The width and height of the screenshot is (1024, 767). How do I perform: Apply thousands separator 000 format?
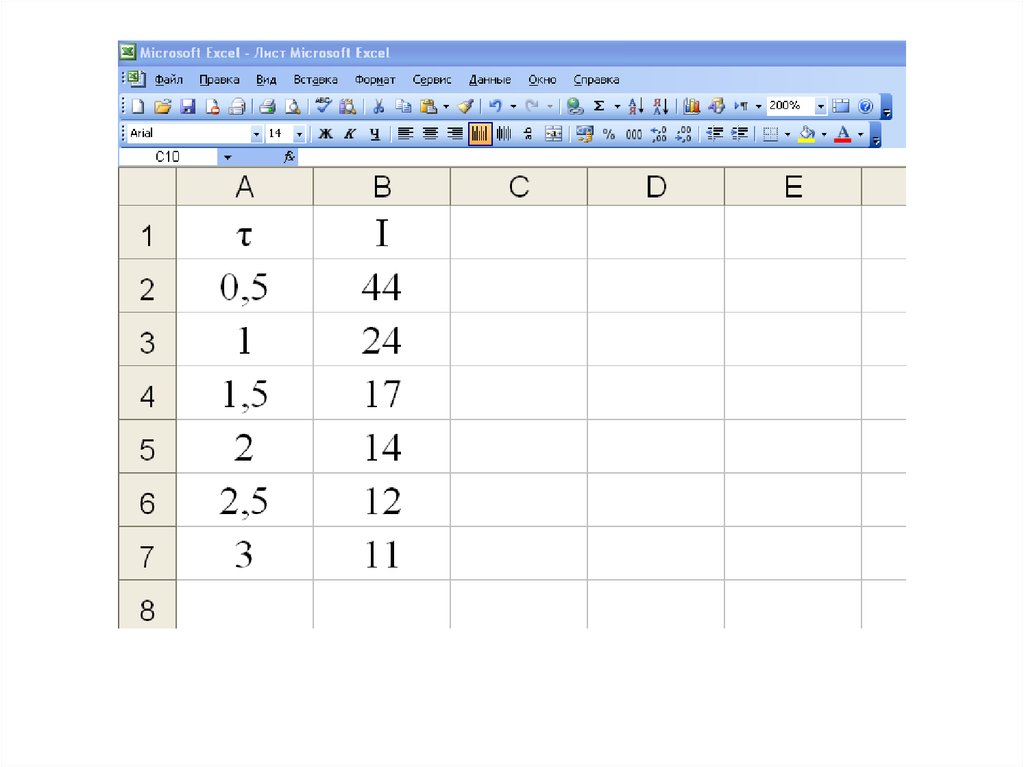click(633, 134)
